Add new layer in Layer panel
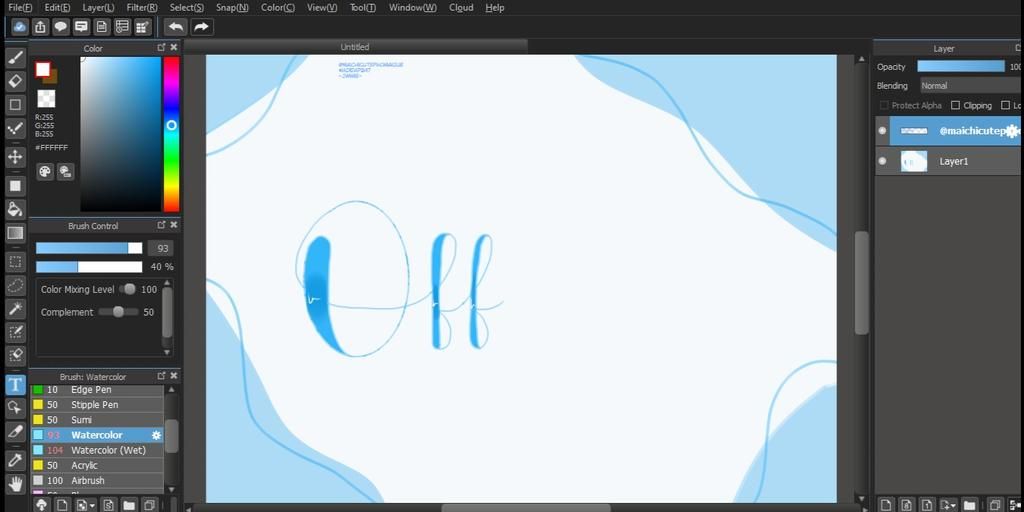1024x512 pixels. point(885,505)
